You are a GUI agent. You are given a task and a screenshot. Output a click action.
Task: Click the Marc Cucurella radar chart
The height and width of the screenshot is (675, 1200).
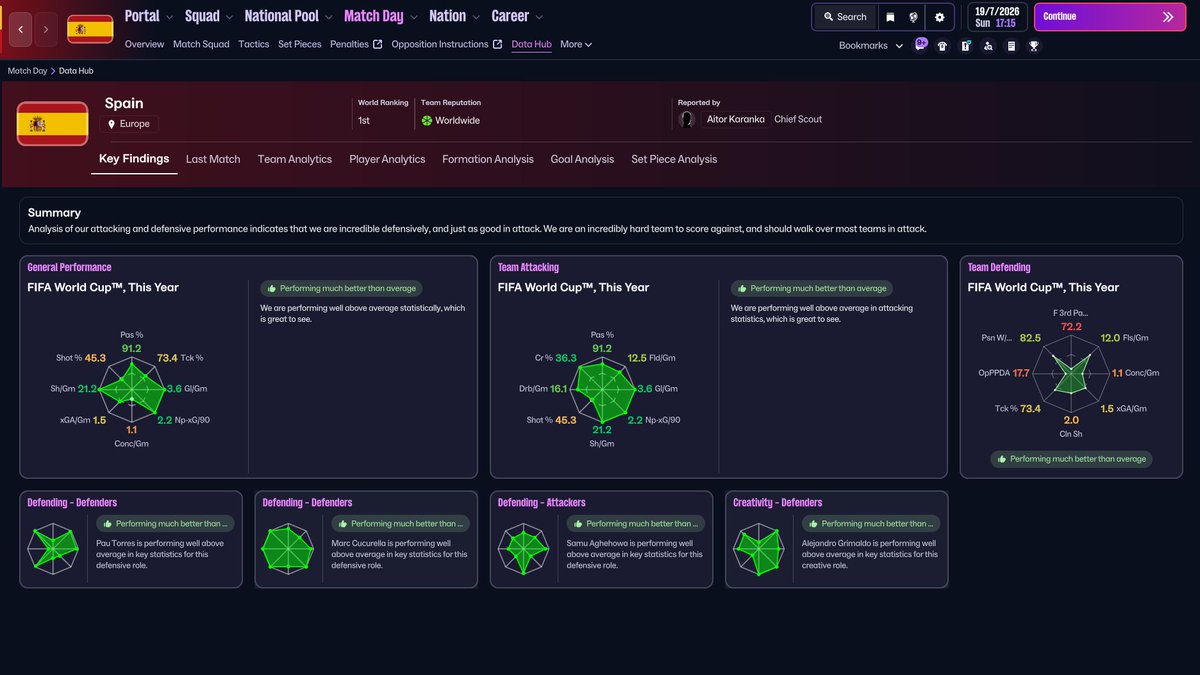(x=288, y=548)
